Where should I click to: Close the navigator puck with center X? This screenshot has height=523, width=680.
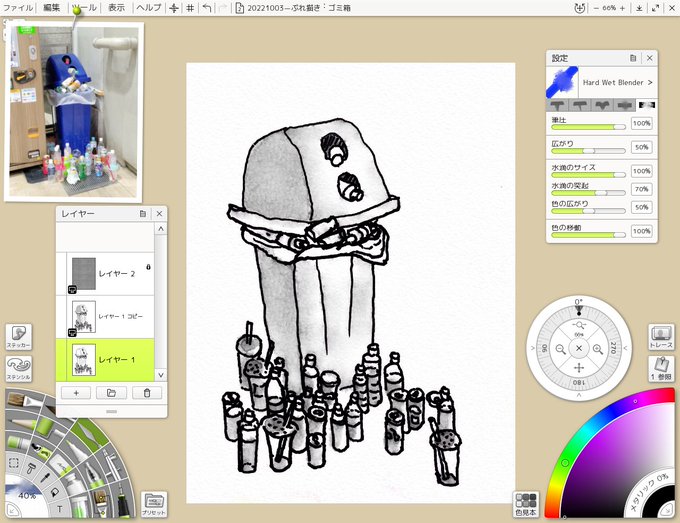579,348
